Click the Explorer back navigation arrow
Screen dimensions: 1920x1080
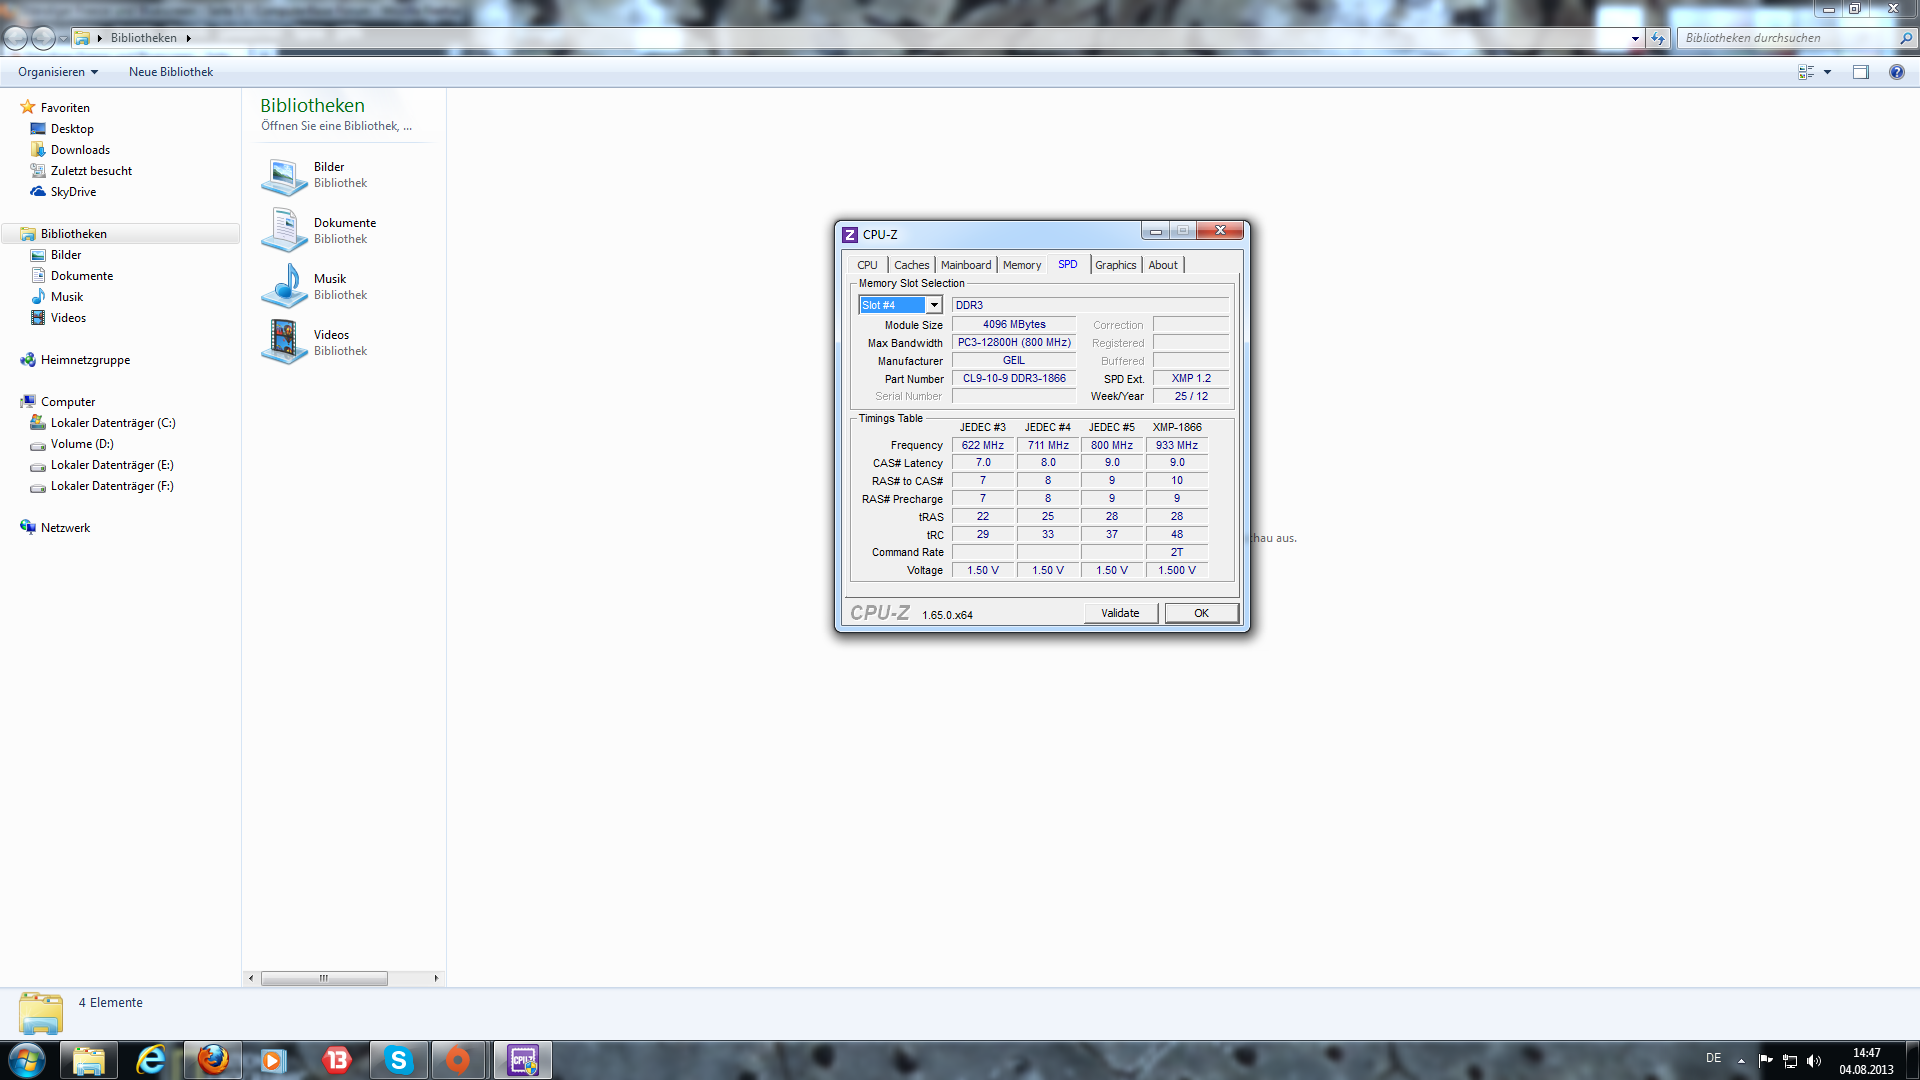(16, 38)
